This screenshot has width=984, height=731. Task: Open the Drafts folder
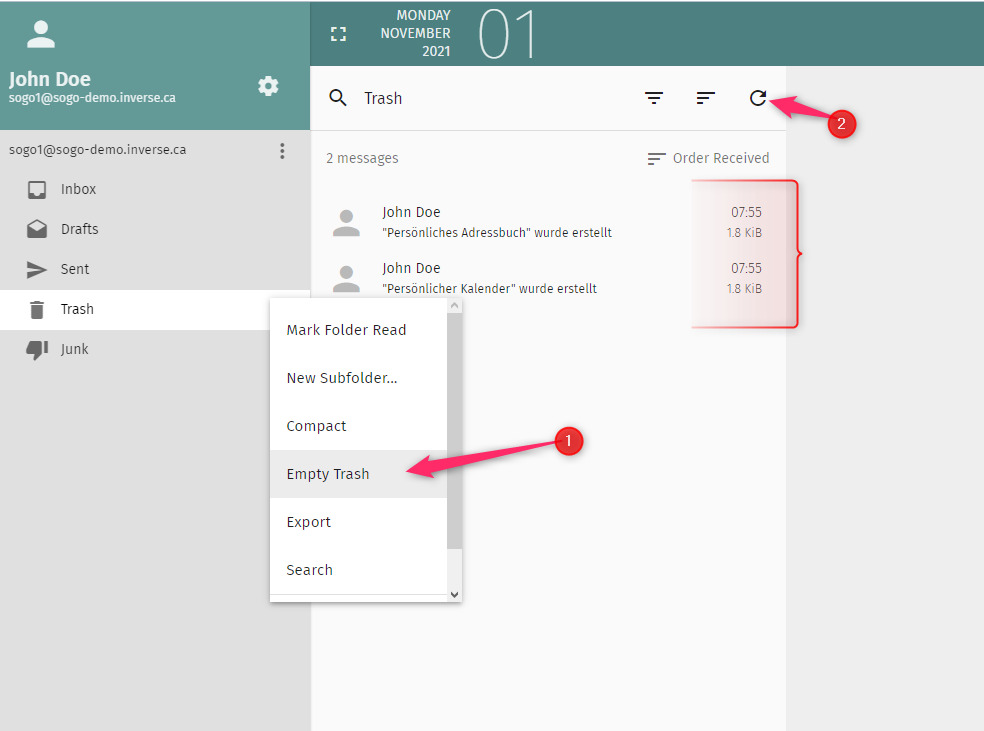click(x=79, y=229)
